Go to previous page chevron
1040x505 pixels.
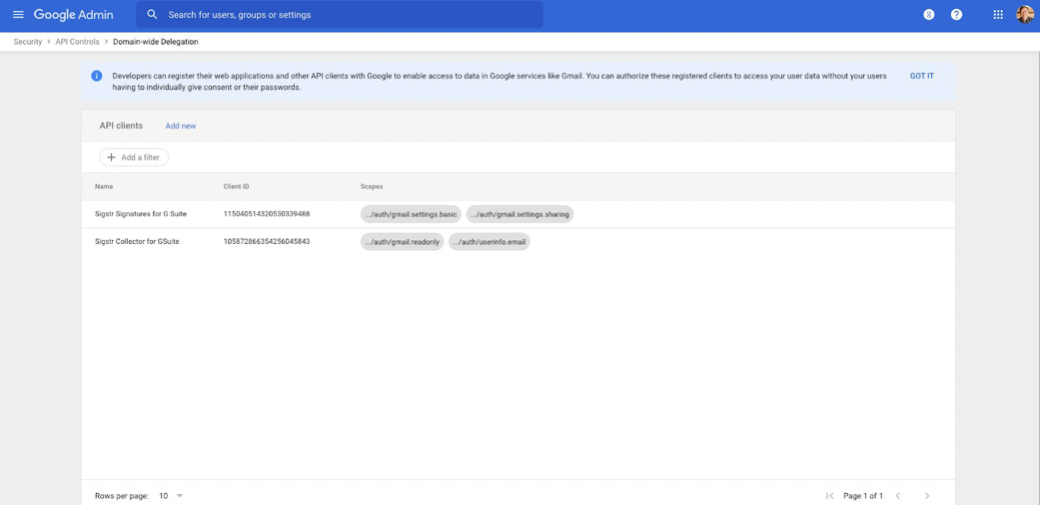897,496
